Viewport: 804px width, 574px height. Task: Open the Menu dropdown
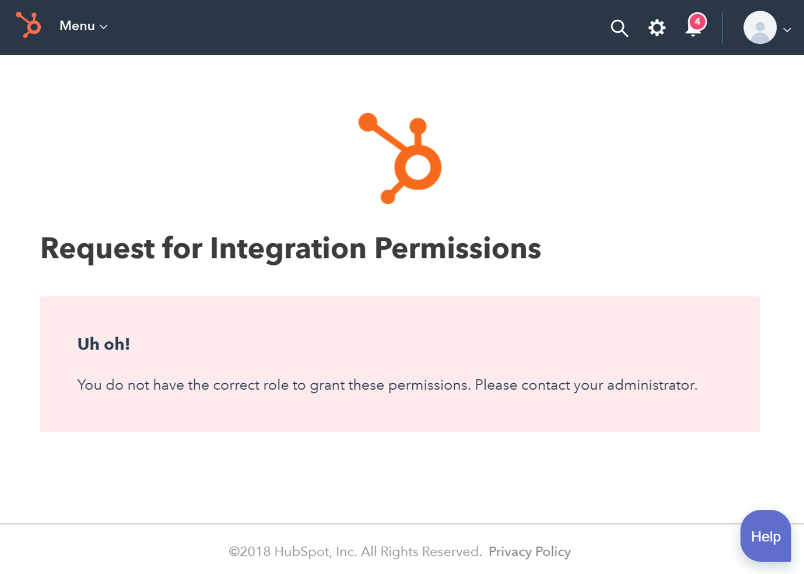coord(83,26)
